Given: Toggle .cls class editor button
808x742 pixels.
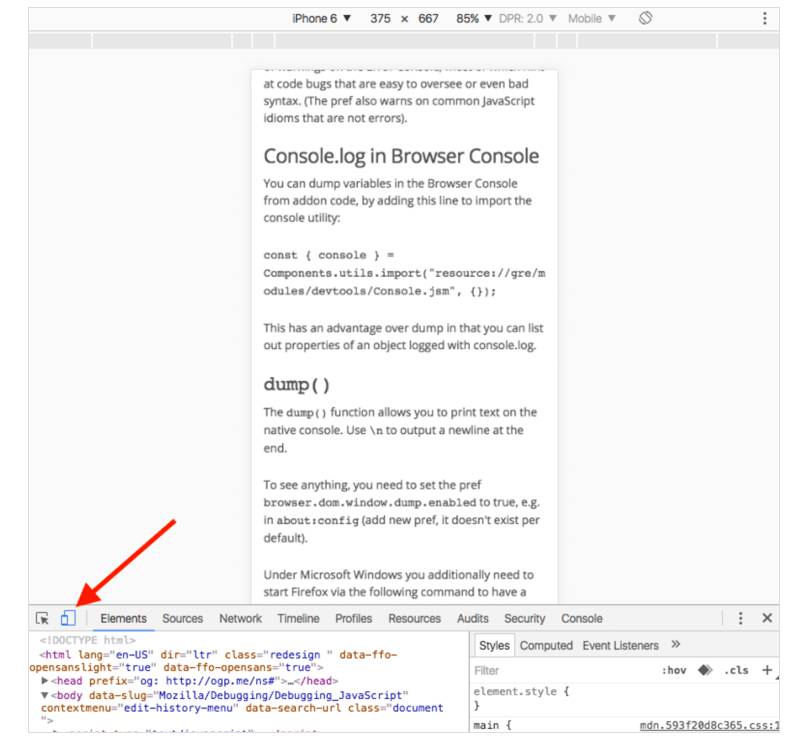Looking at the screenshot, I should click(x=736, y=670).
